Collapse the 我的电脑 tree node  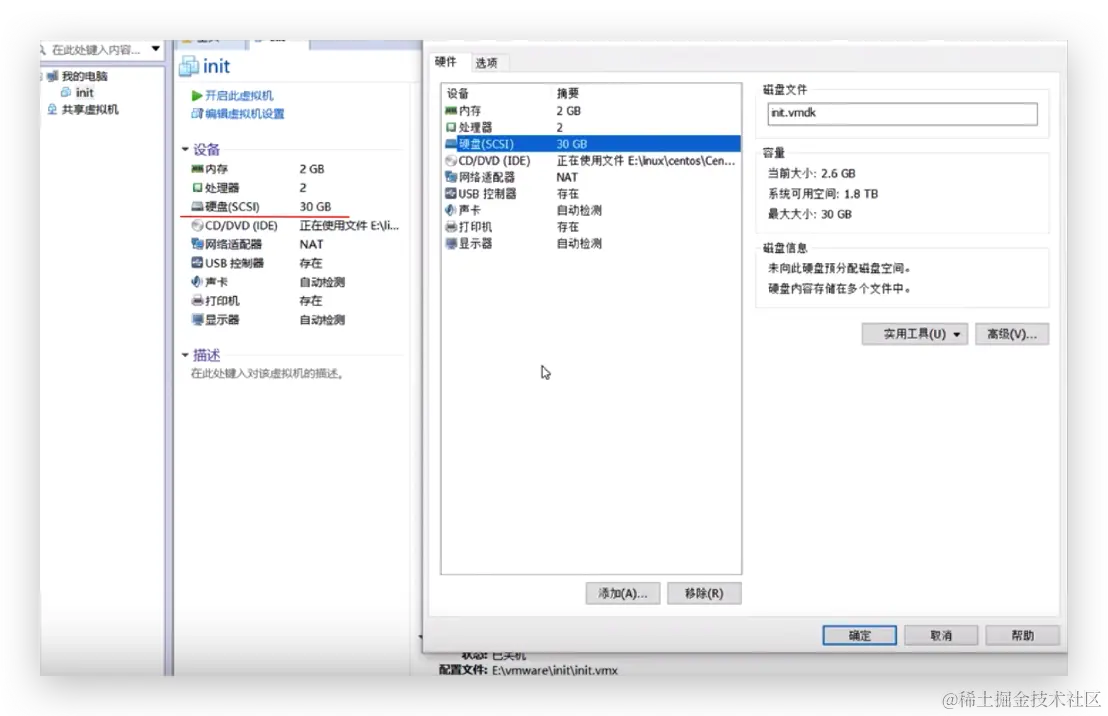42,76
